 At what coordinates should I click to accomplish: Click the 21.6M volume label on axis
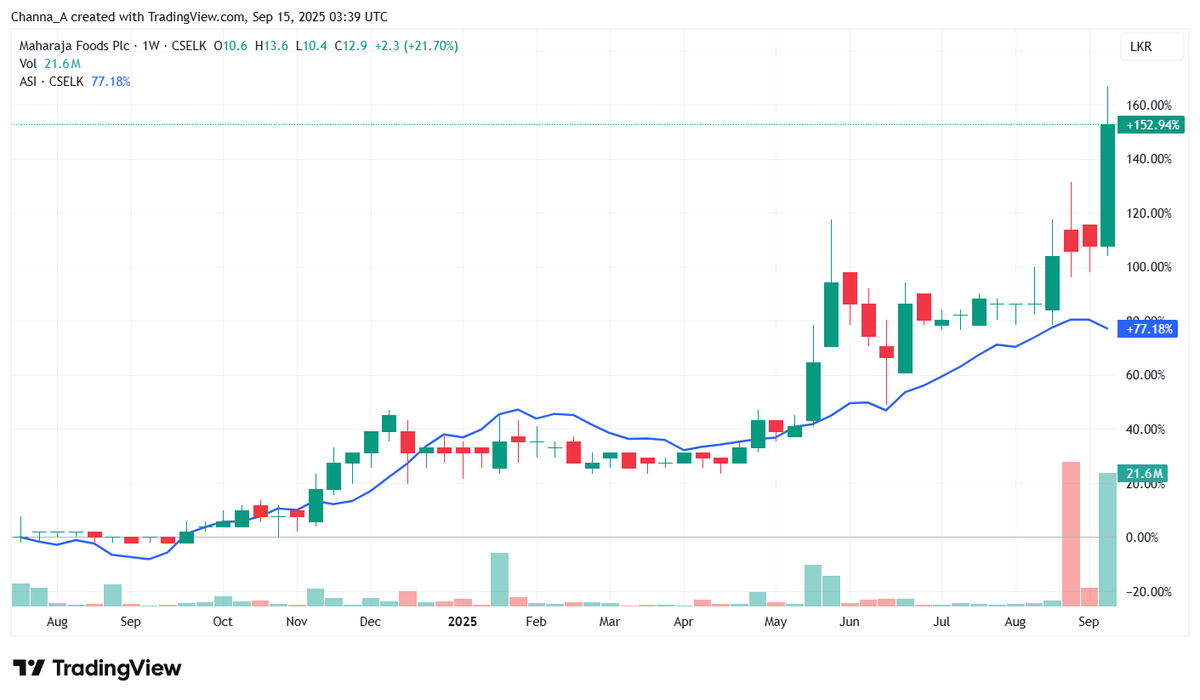coord(1143,473)
